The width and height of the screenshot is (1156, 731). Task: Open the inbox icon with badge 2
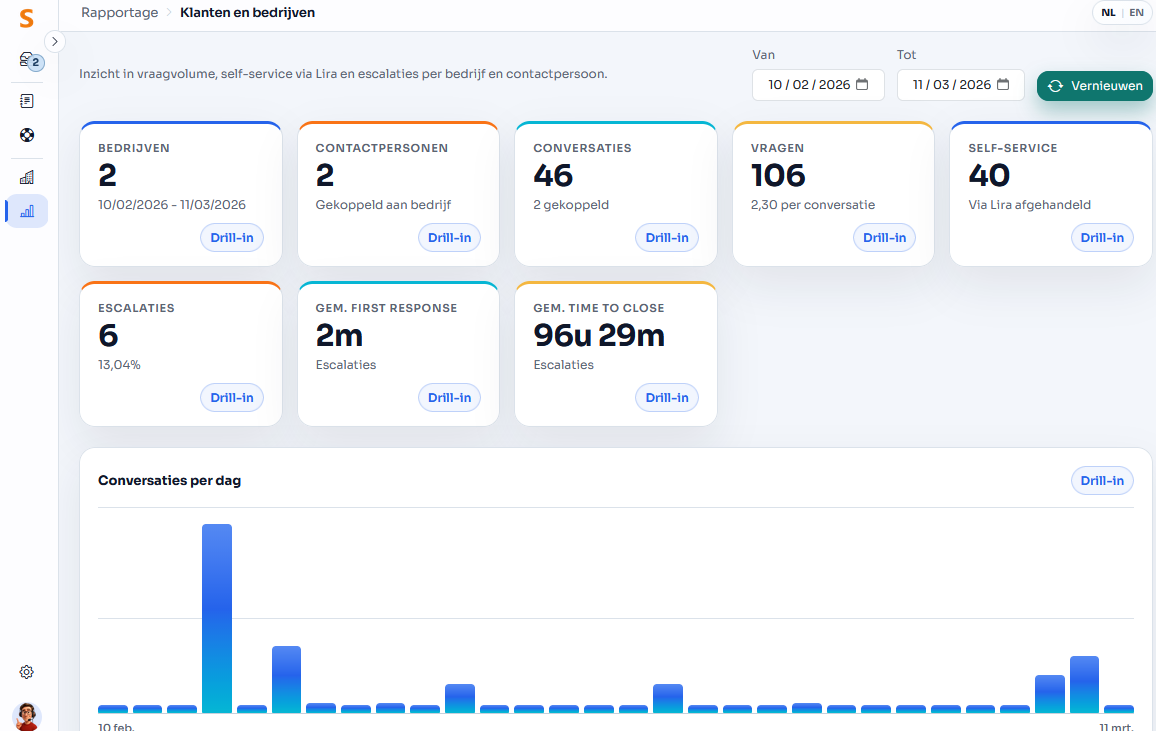tap(28, 61)
